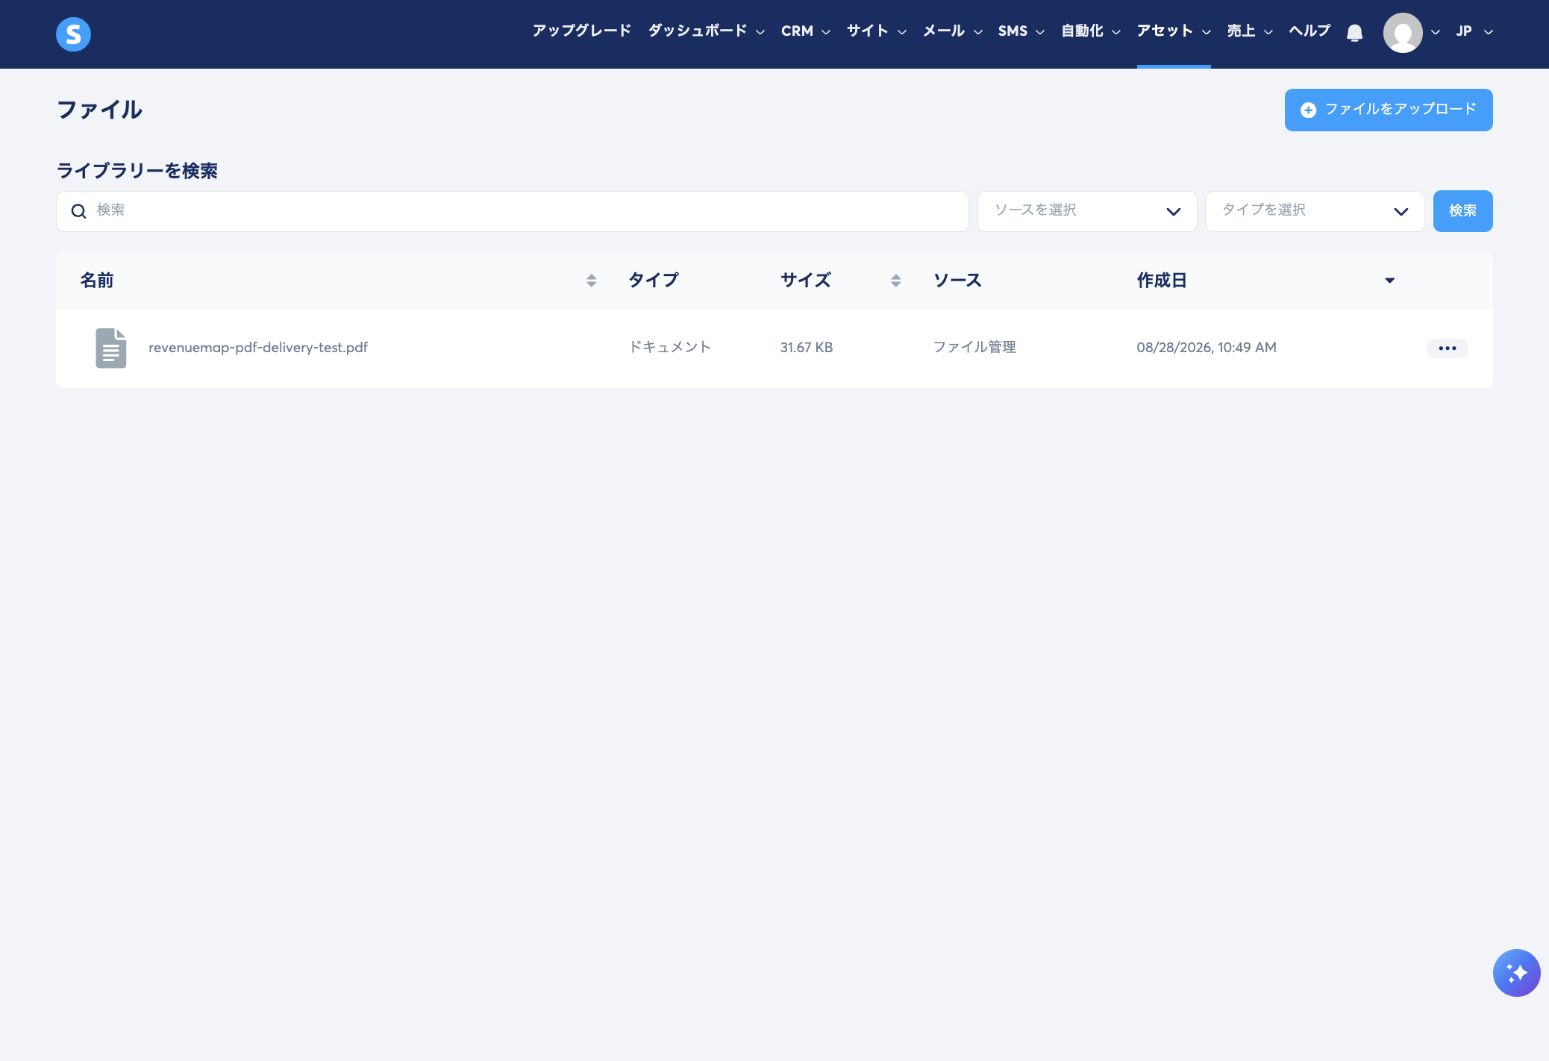Click the user avatar icon
Screen dimensions: 1549x1061
[x=1402, y=33]
